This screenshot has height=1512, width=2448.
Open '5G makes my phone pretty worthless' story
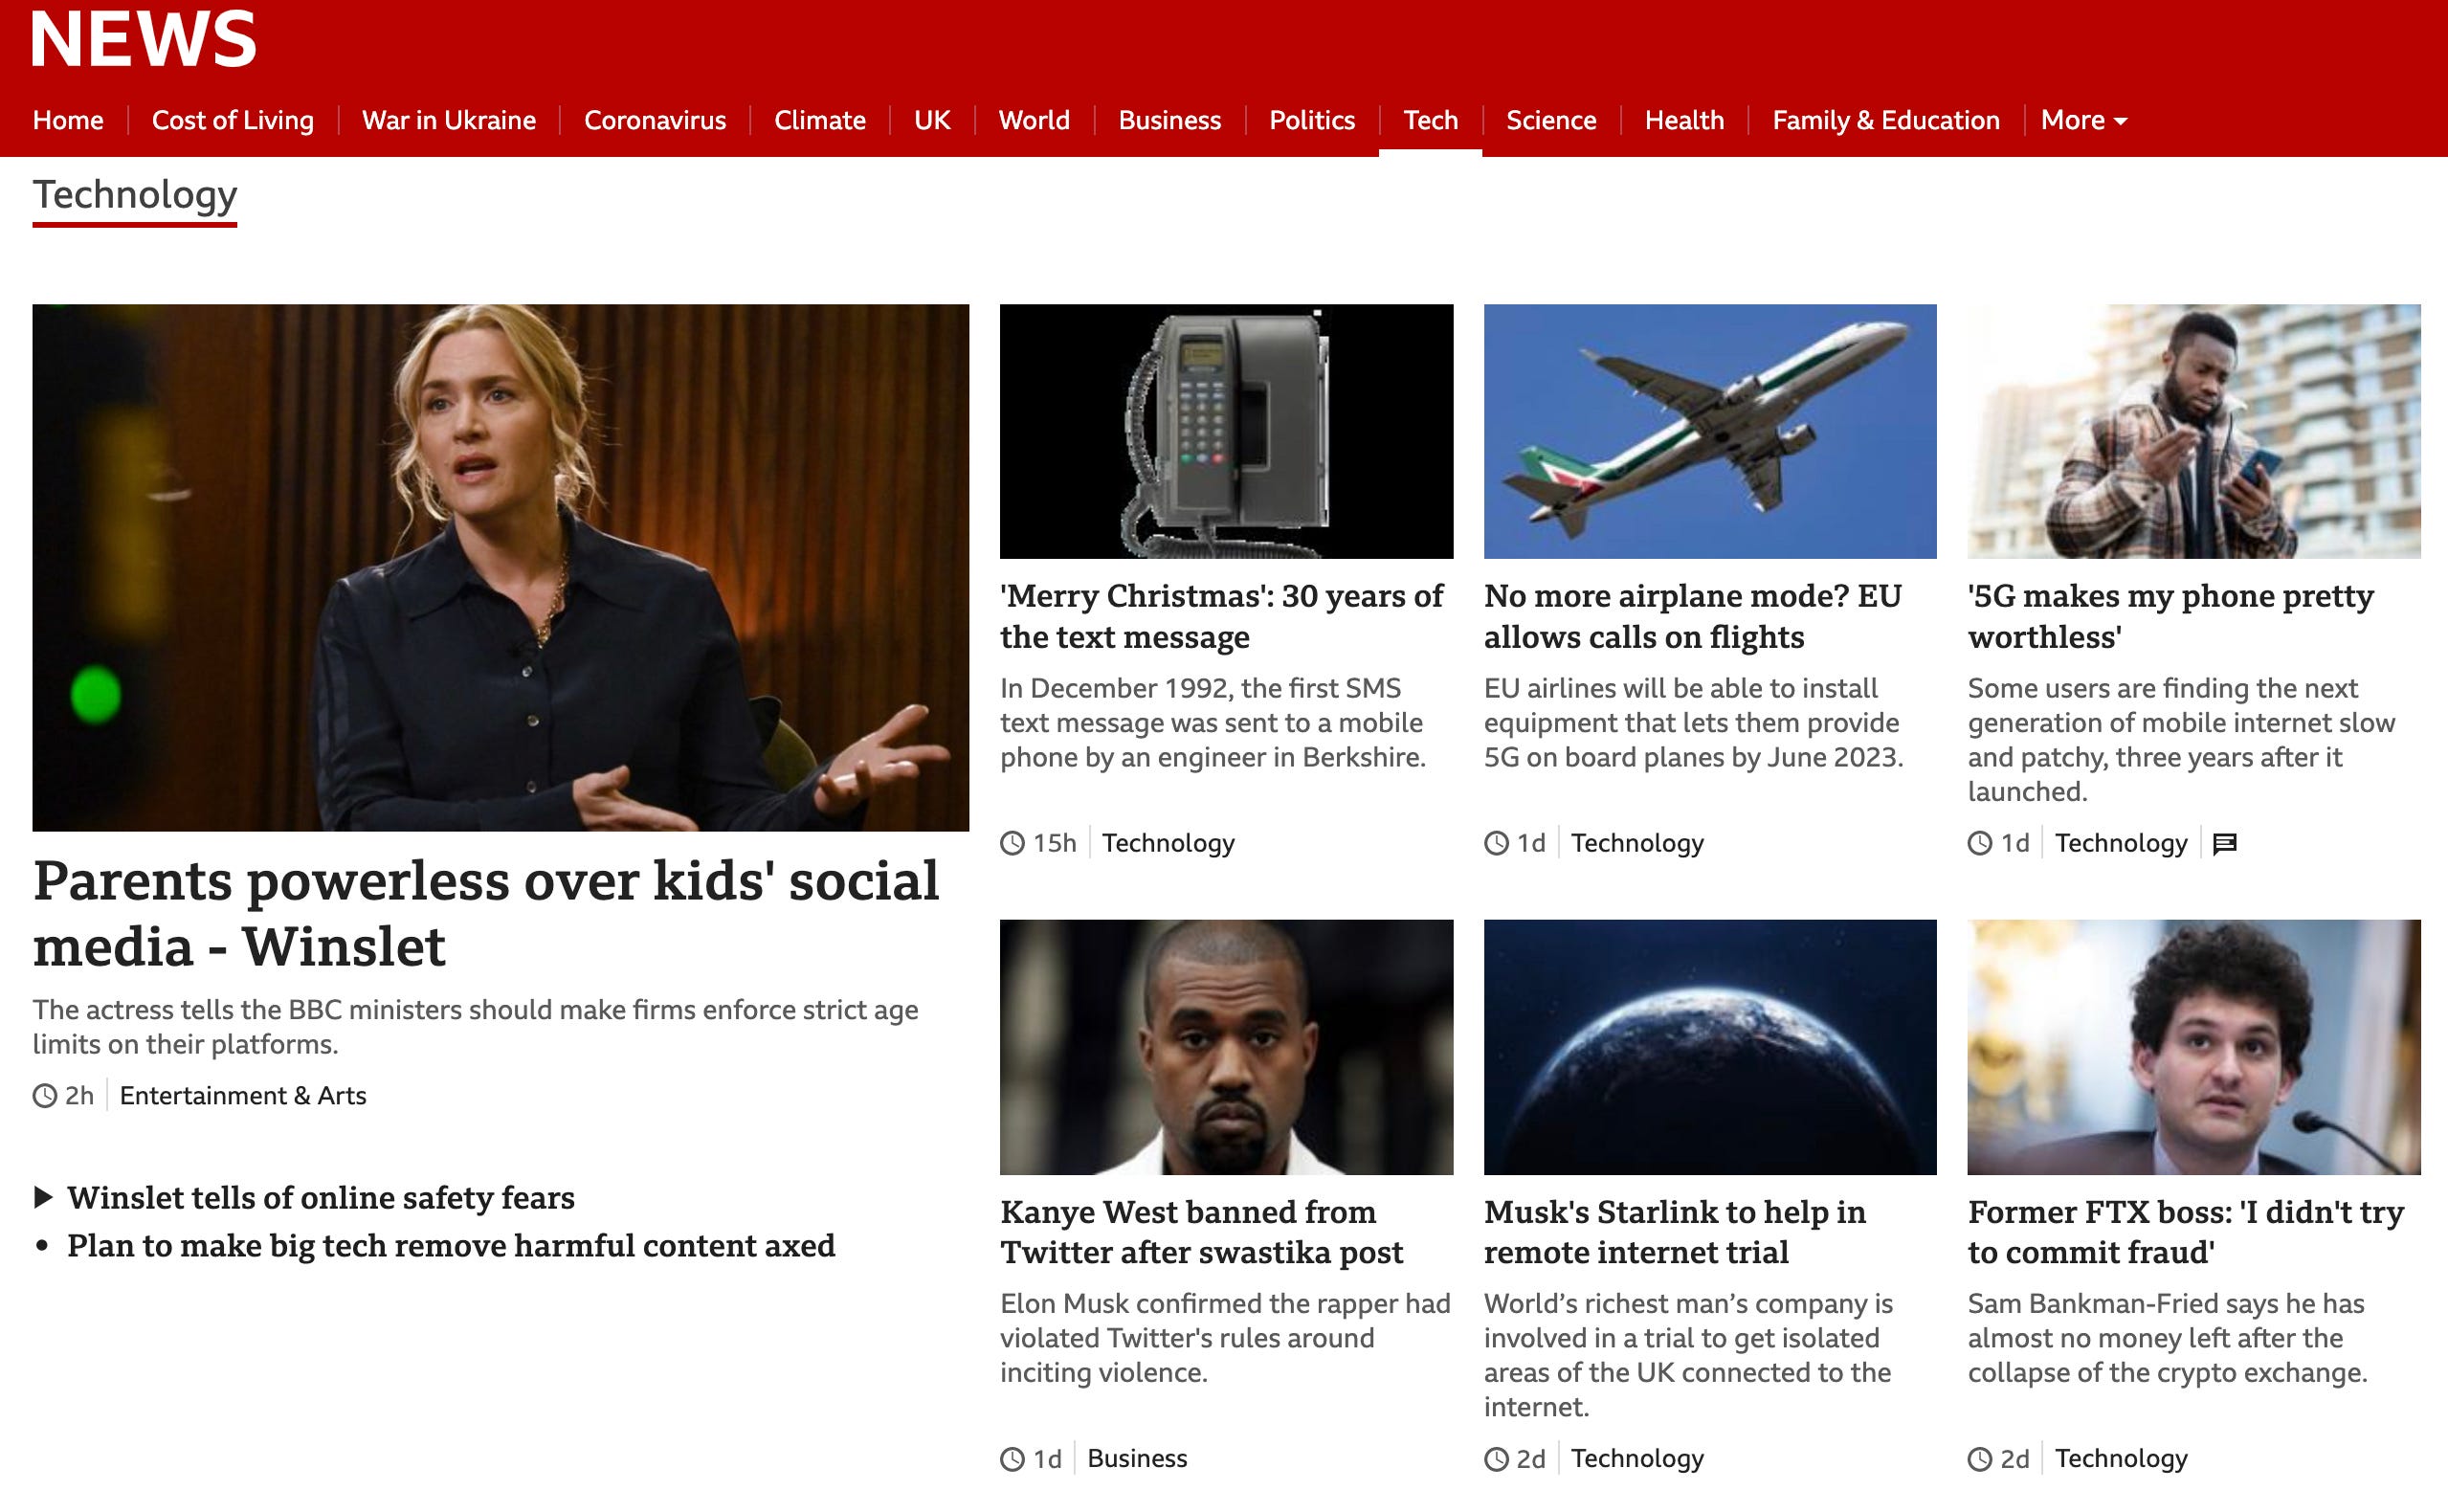2170,616
